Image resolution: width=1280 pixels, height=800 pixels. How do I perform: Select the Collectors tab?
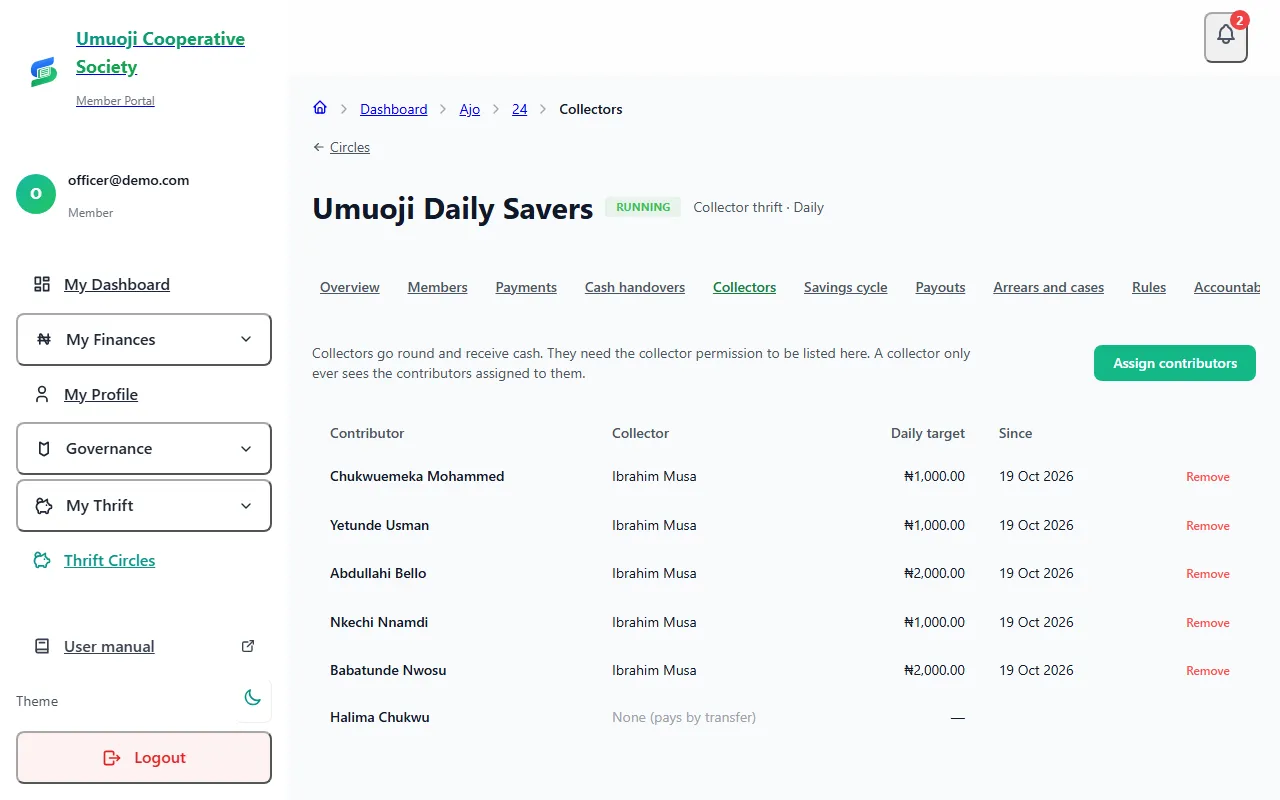pyautogui.click(x=744, y=287)
